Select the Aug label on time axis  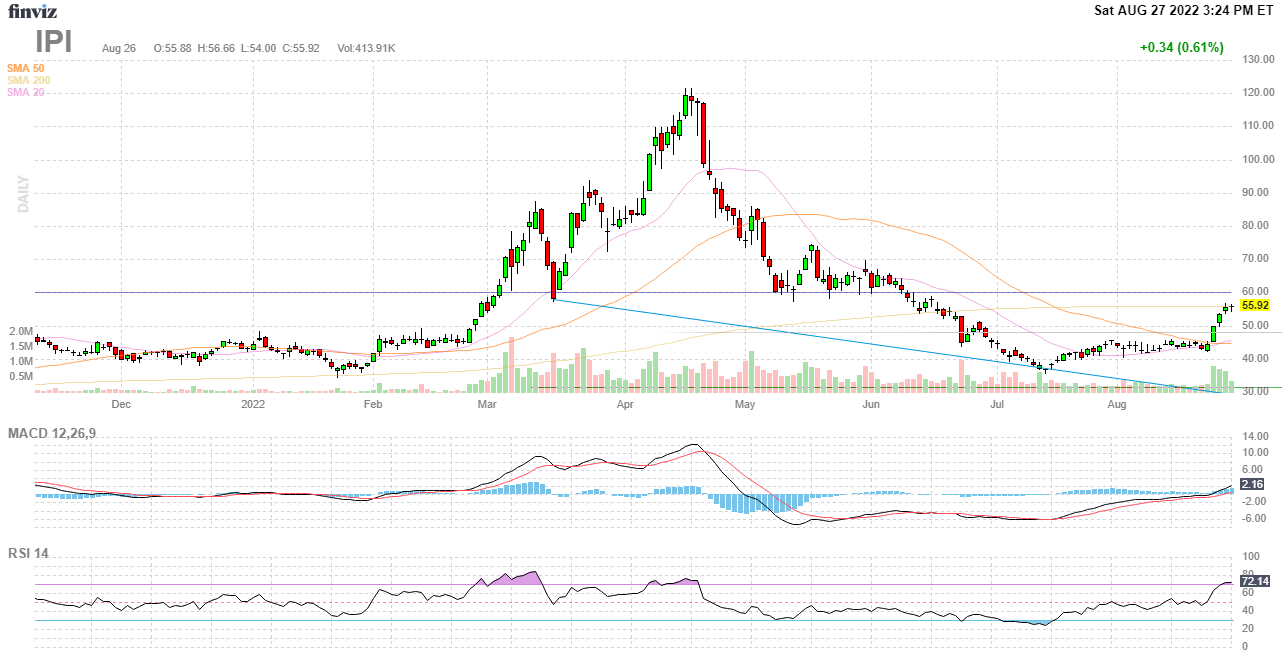(1118, 405)
